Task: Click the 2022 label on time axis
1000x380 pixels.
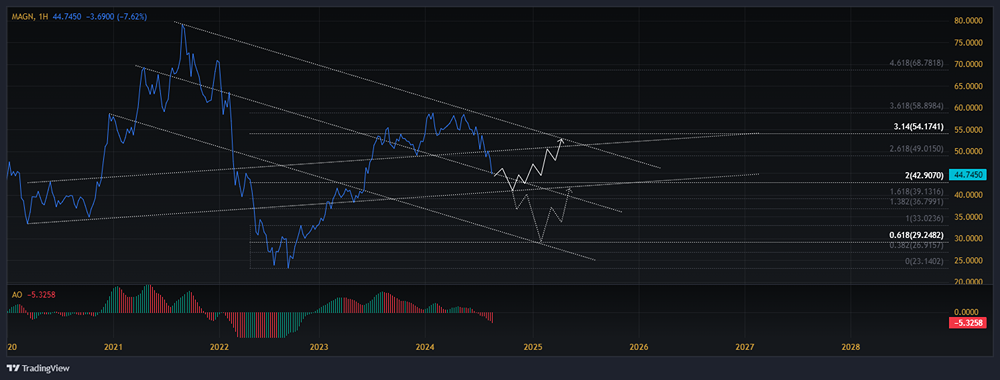Action: coord(219,347)
